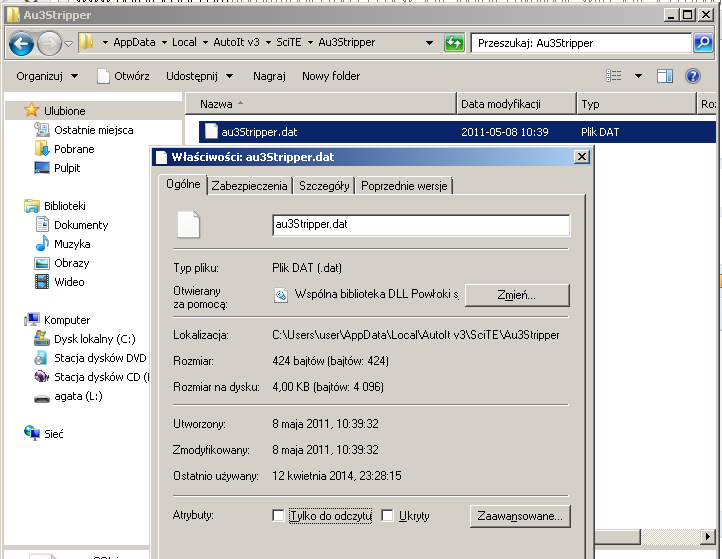Image resolution: width=722 pixels, height=559 pixels.
Task: Expand the arrow before AppData breadcrumb
Action: [105, 43]
